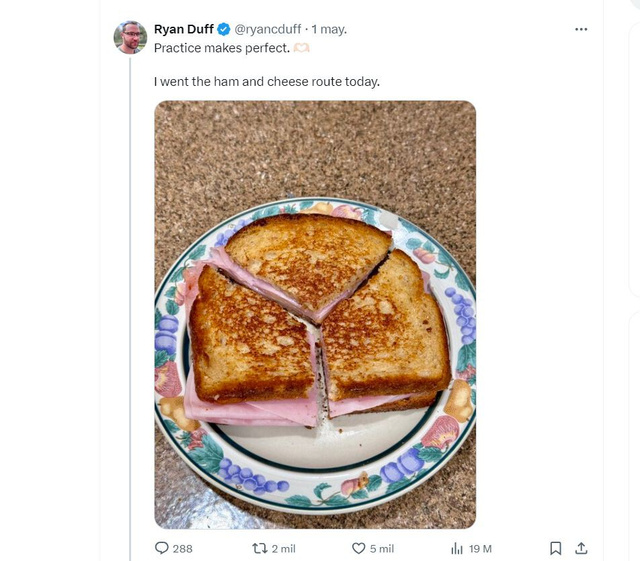Click the heart-hands emoji in the tweet

[301, 48]
